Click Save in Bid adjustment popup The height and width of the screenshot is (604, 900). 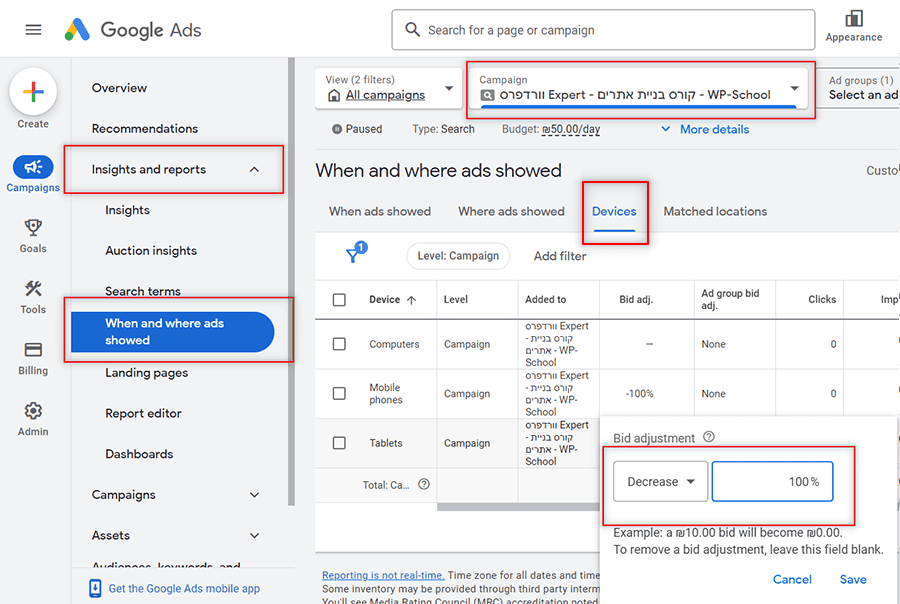pos(853,579)
